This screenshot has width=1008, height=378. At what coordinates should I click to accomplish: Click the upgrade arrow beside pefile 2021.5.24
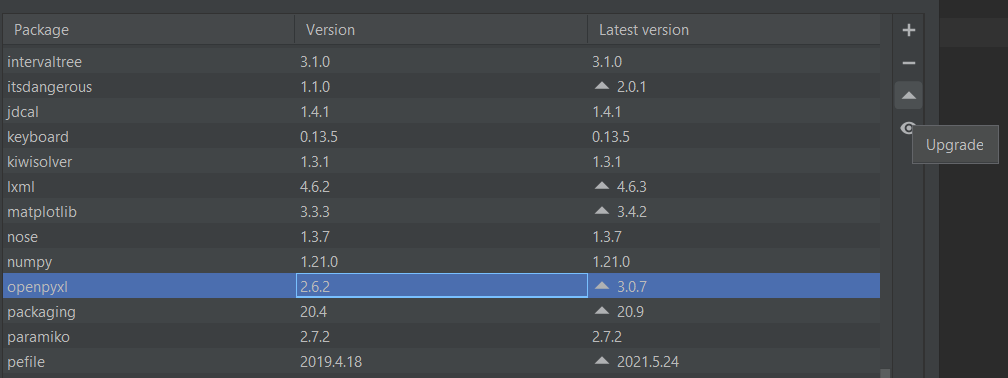pyautogui.click(x=602, y=361)
